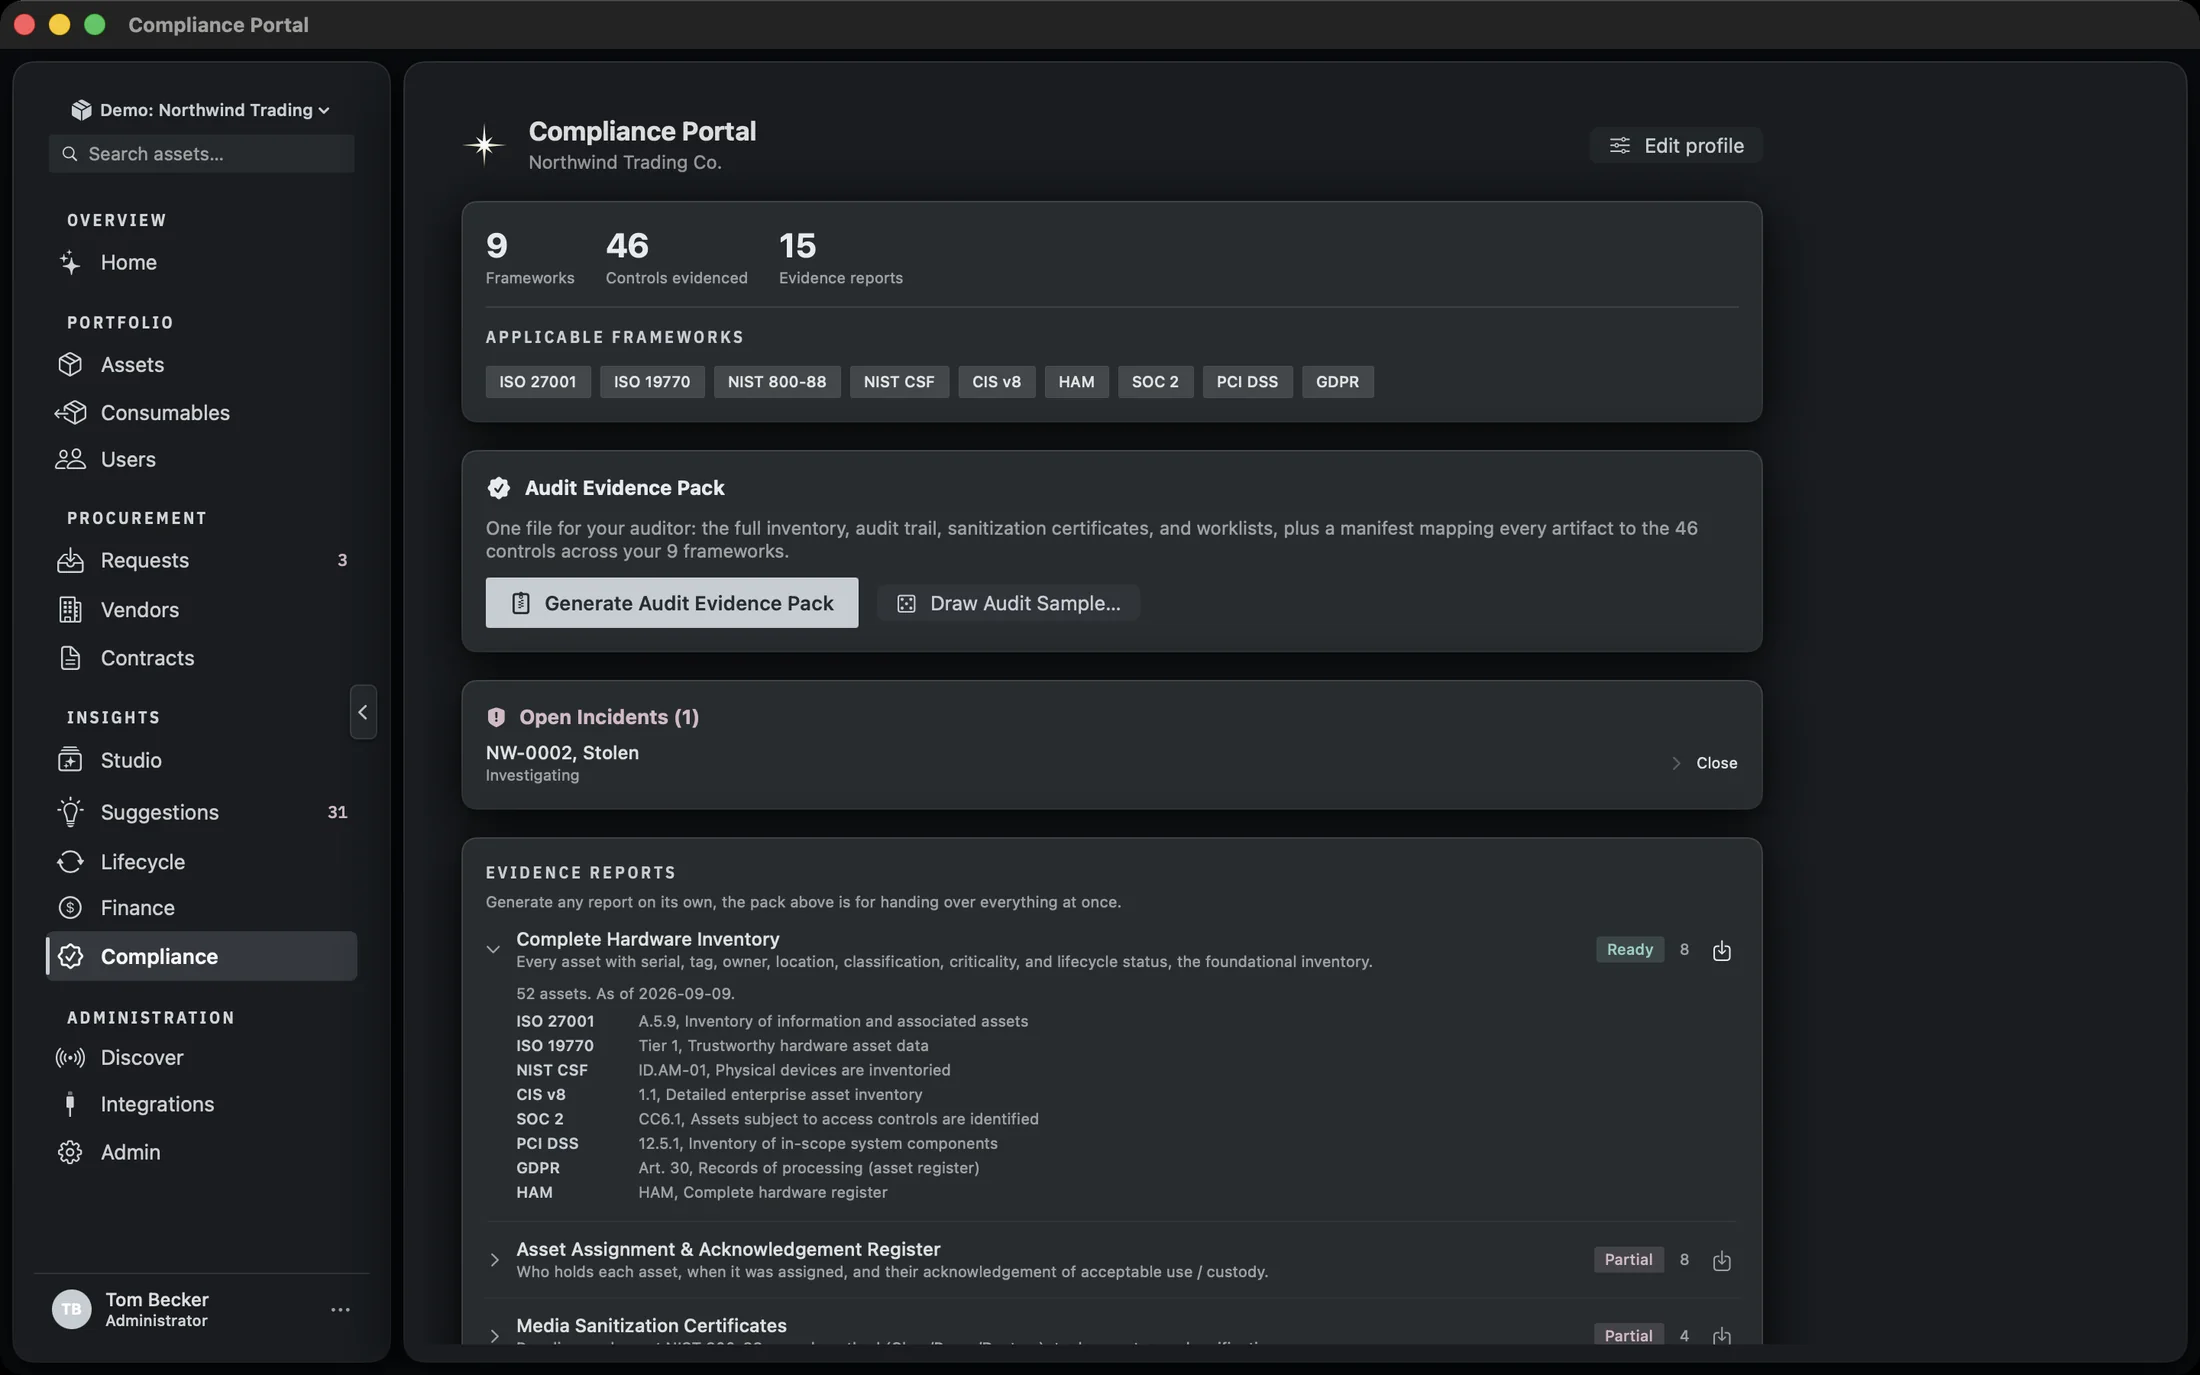The width and height of the screenshot is (2200, 1375).
Task: Click the Audit Evidence Pack verified badge icon
Action: click(x=498, y=488)
